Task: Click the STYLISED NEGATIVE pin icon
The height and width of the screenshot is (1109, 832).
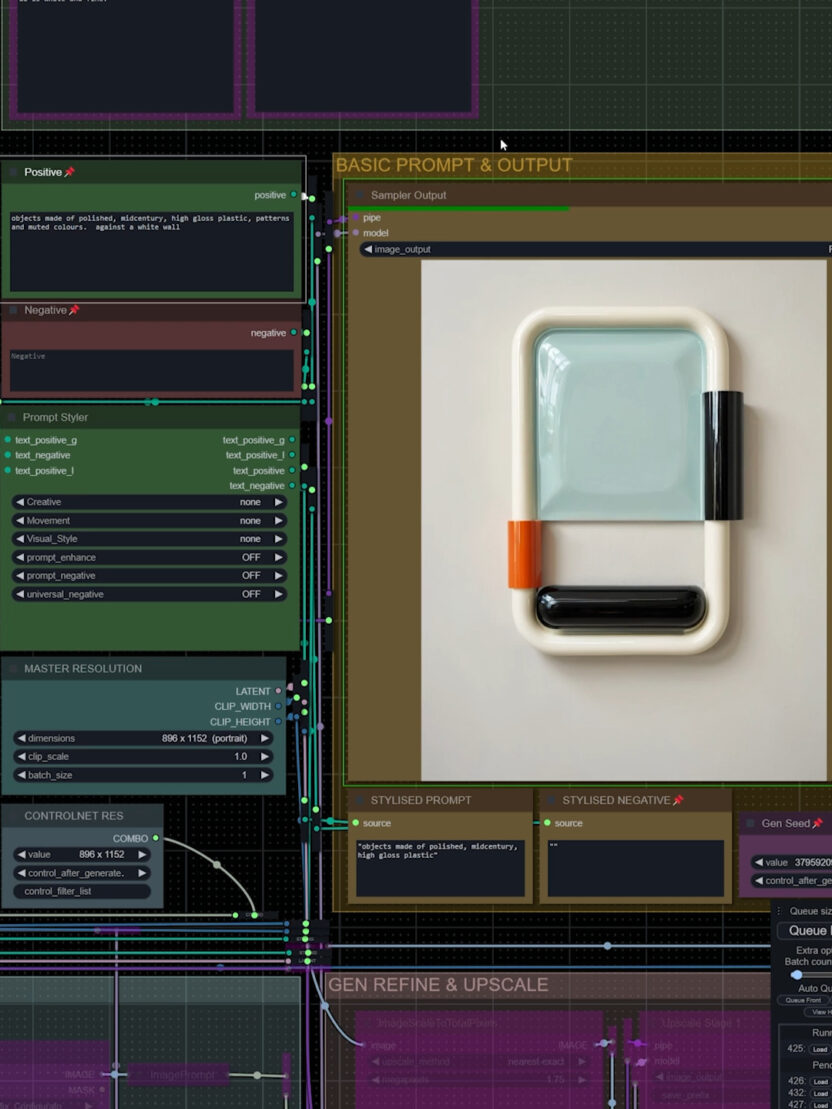Action: 678,800
